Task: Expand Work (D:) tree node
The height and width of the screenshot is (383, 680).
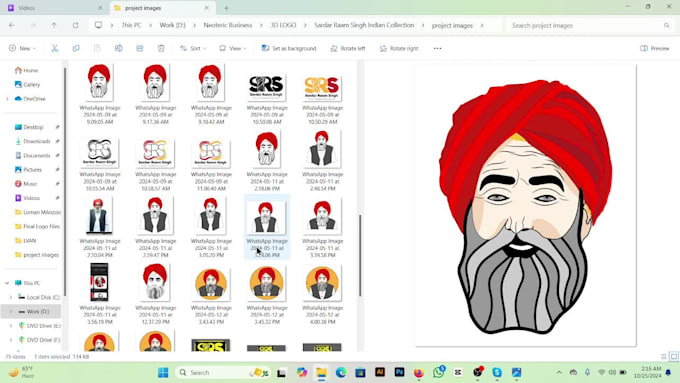Action: (x=11, y=311)
